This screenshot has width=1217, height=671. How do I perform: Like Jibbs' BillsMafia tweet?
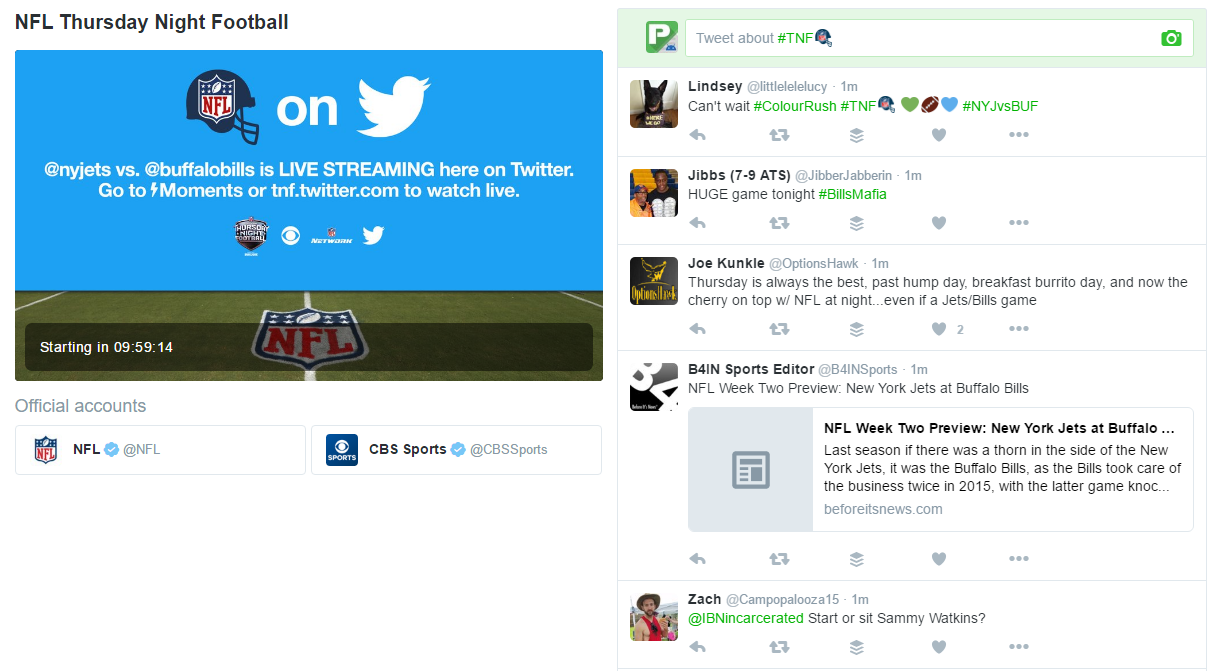pos(938,223)
